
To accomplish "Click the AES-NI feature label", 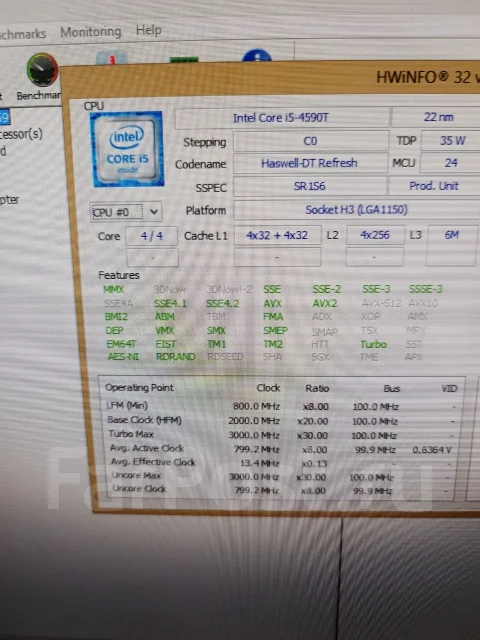I will pos(123,357).
